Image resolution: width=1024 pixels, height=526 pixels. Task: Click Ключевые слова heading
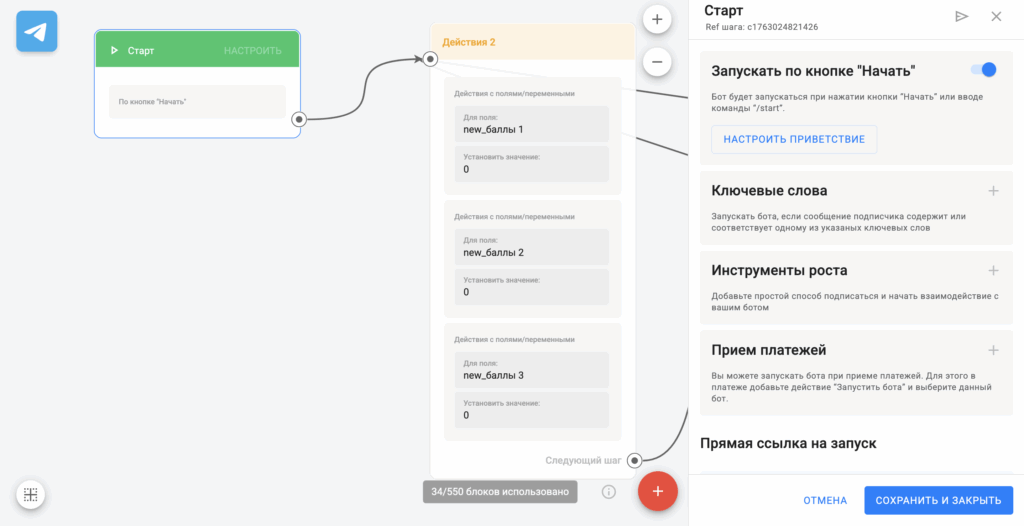click(769, 191)
